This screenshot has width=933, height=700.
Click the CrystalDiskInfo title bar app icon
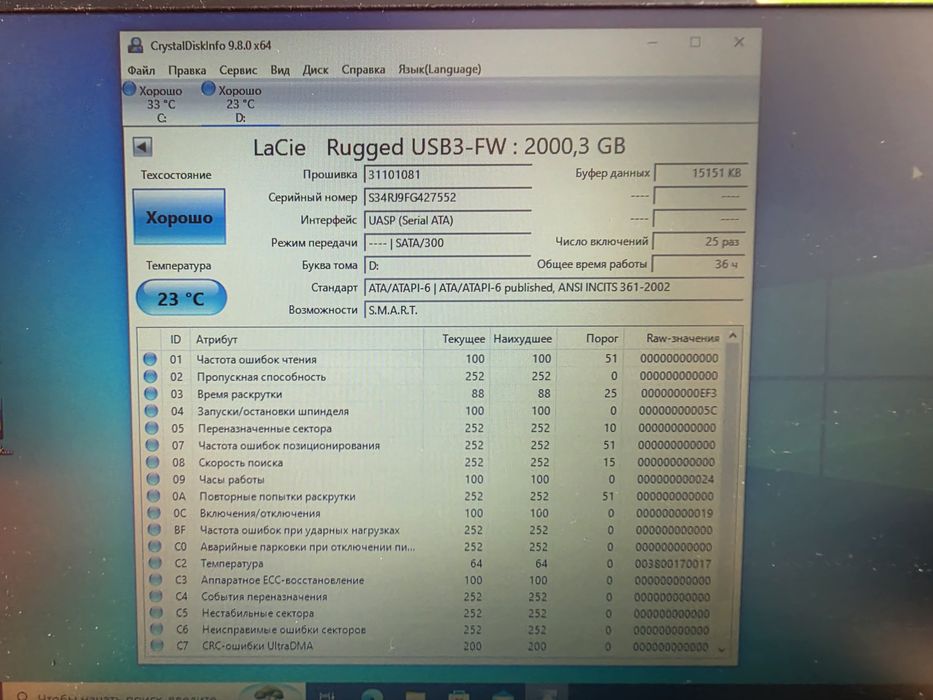136,45
